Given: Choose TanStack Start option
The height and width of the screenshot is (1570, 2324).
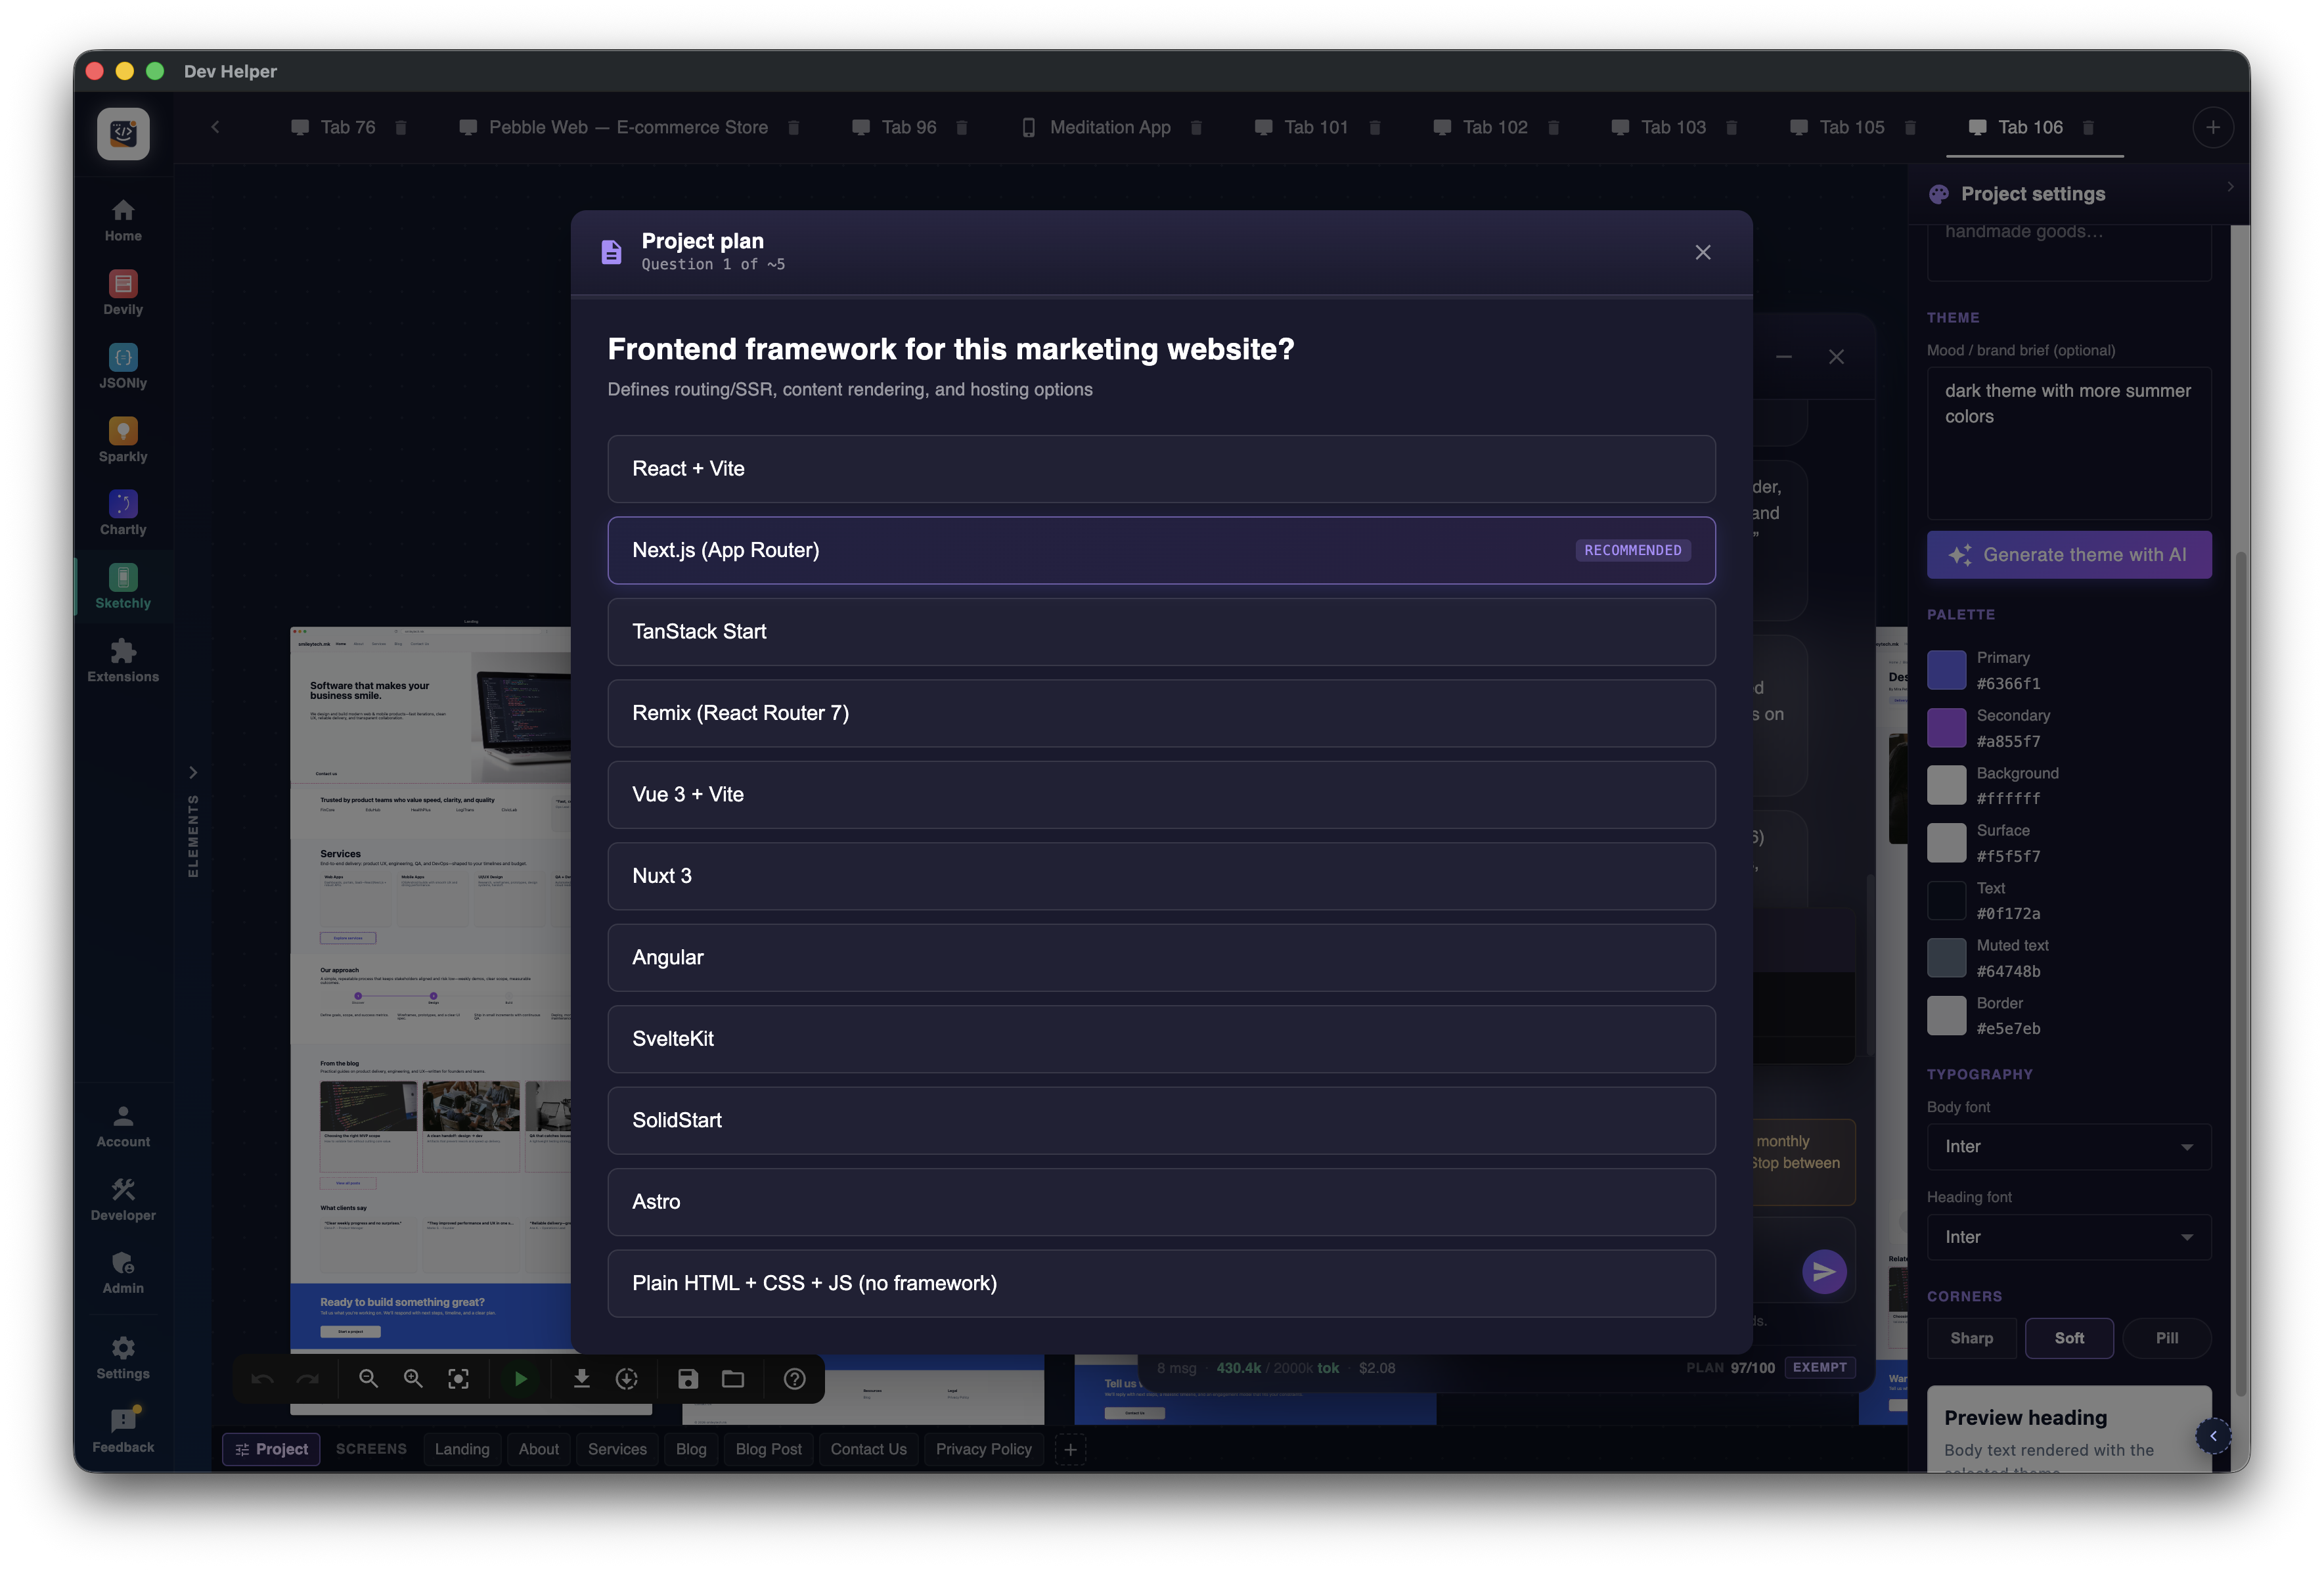Looking at the screenshot, I should [1161, 631].
